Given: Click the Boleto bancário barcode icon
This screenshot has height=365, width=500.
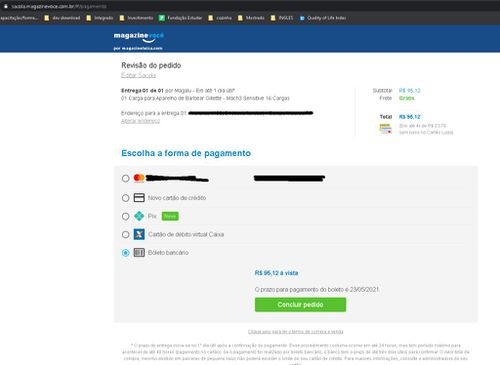Looking at the screenshot, I should coord(139,253).
